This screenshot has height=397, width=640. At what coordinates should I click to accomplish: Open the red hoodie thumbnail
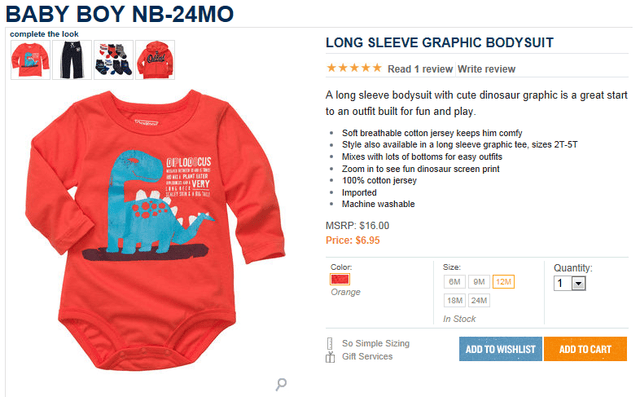(x=155, y=60)
